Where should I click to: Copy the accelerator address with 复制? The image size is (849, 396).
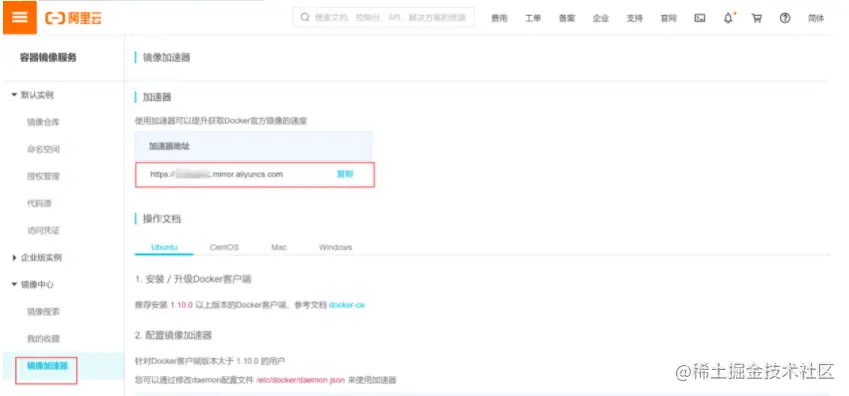pyautogui.click(x=345, y=174)
